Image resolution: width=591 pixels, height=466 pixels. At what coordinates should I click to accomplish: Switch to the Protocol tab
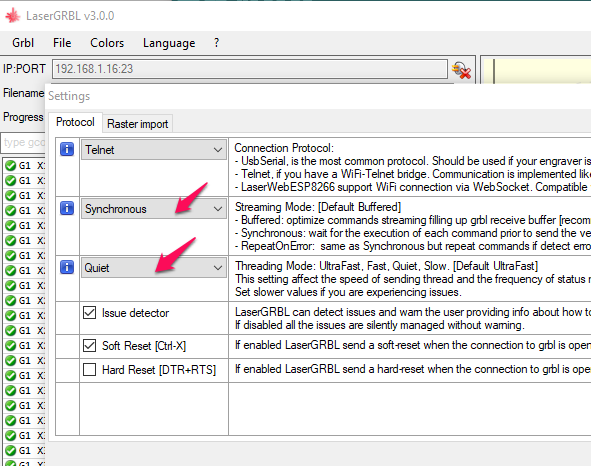tap(75, 122)
